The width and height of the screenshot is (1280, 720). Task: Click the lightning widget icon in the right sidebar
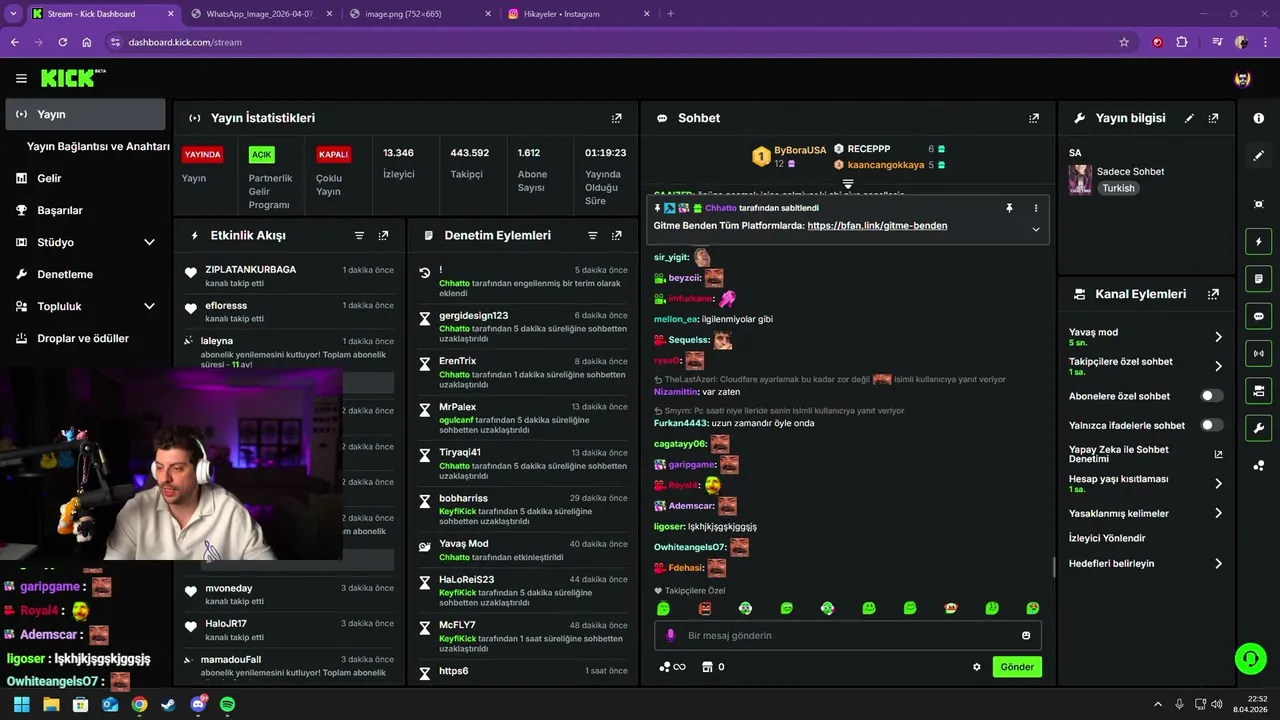point(1259,241)
